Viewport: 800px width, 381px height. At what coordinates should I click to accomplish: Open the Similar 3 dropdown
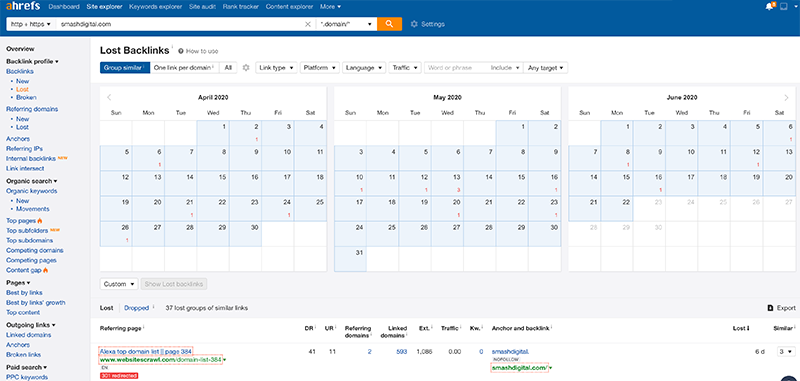click(x=786, y=351)
